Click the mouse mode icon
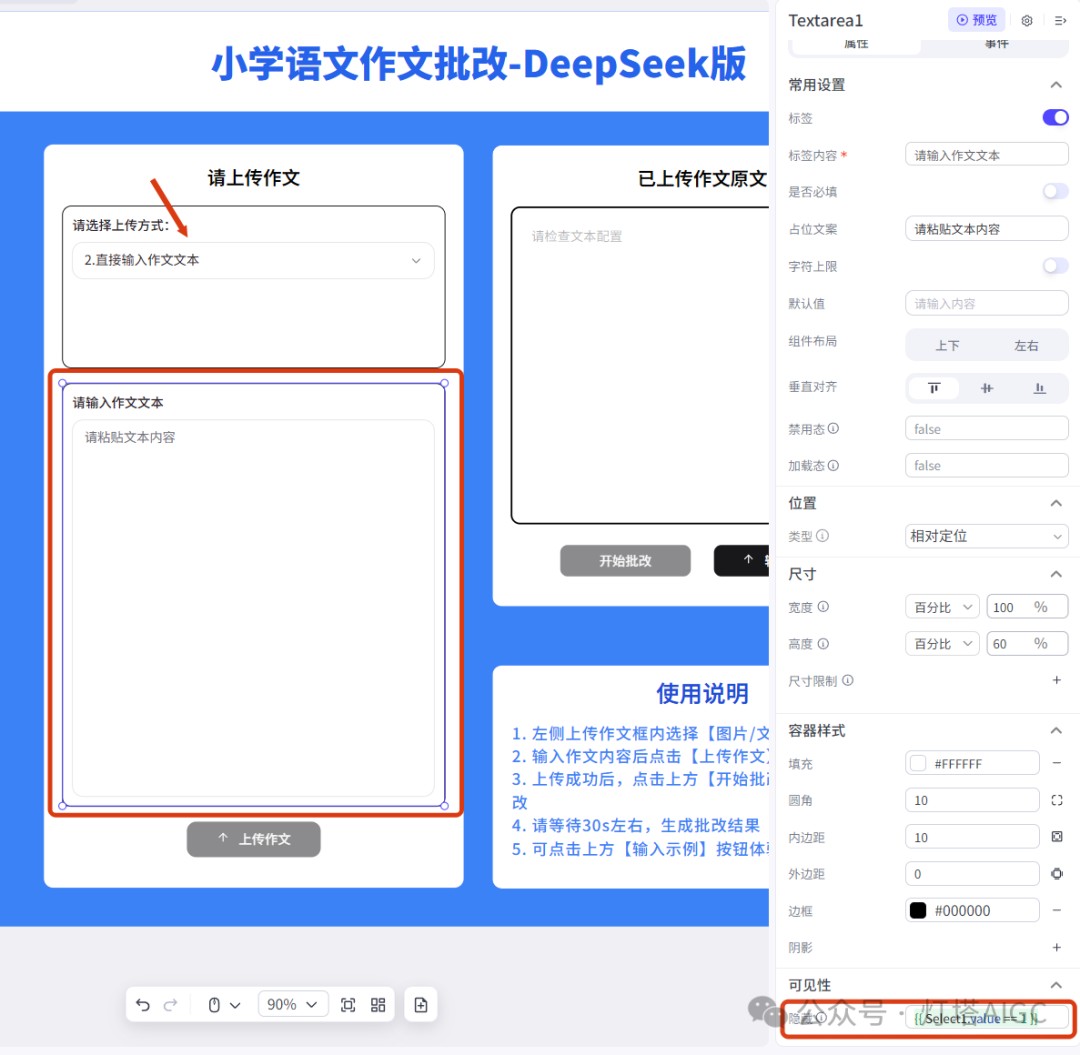This screenshot has width=1080, height=1055. coord(214,1005)
